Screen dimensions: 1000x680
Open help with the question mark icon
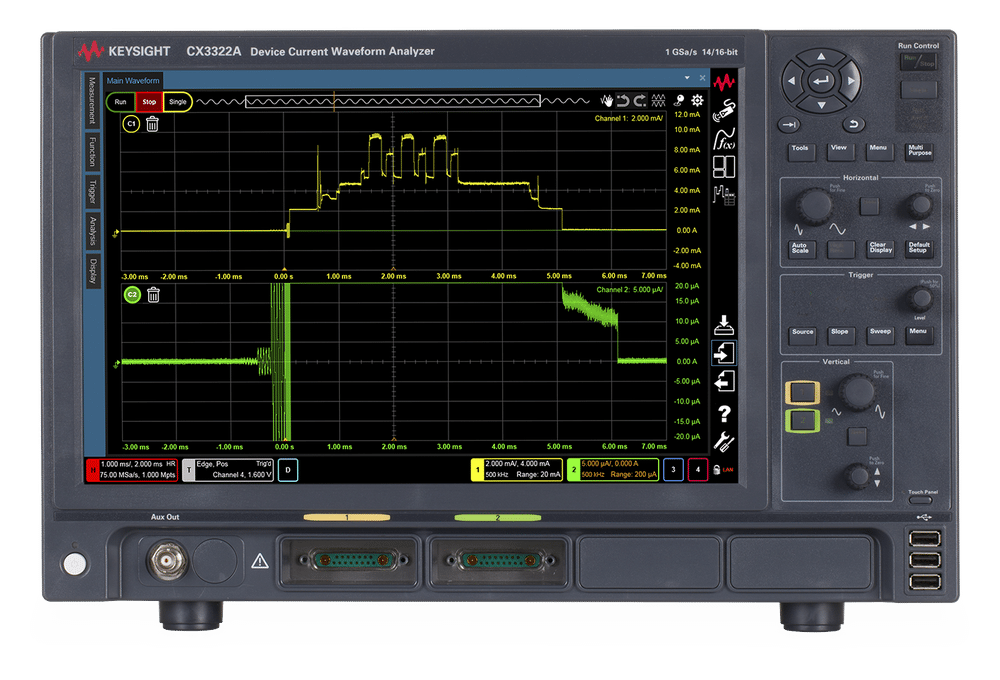(724, 413)
